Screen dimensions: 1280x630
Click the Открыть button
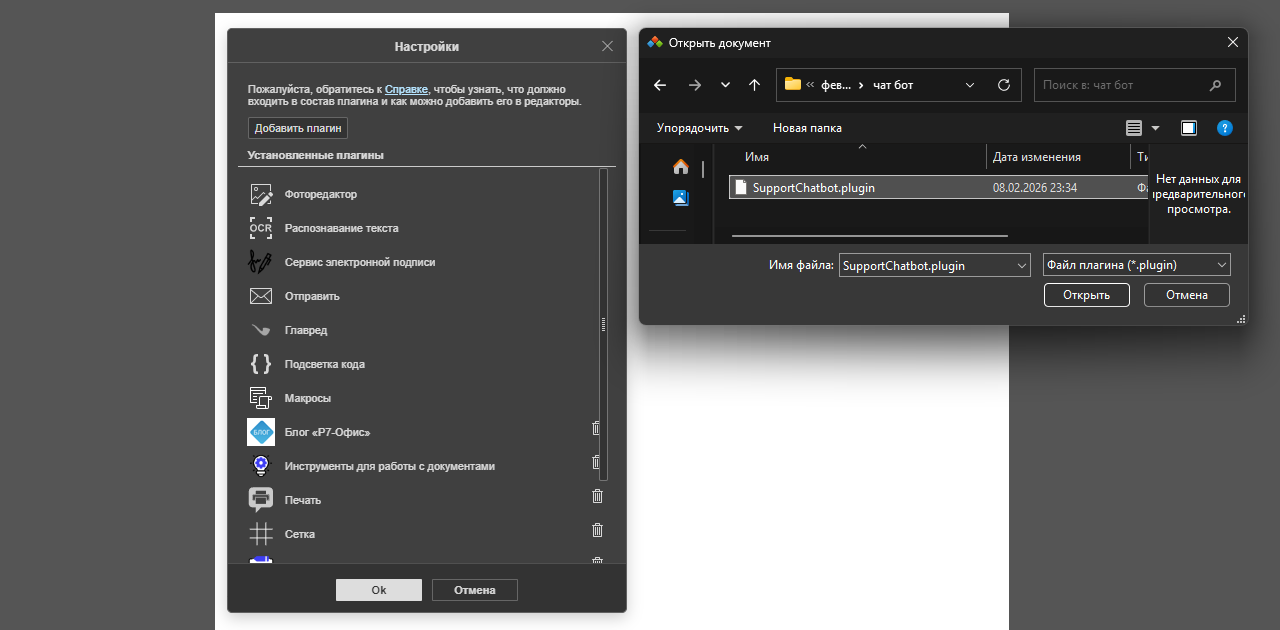click(1086, 295)
